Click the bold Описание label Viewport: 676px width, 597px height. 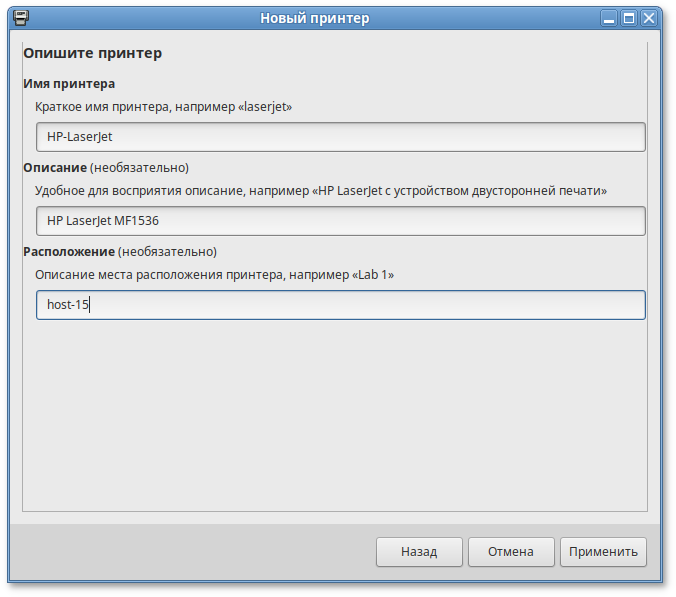pyautogui.click(x=55, y=167)
